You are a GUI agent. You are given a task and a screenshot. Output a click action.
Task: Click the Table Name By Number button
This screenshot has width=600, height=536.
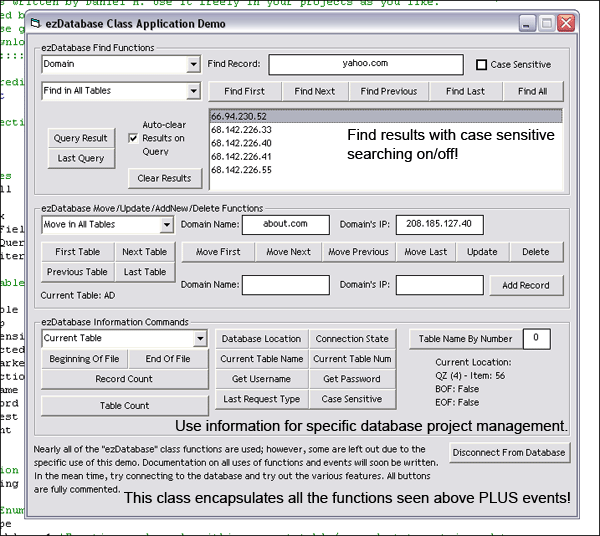tap(465, 339)
